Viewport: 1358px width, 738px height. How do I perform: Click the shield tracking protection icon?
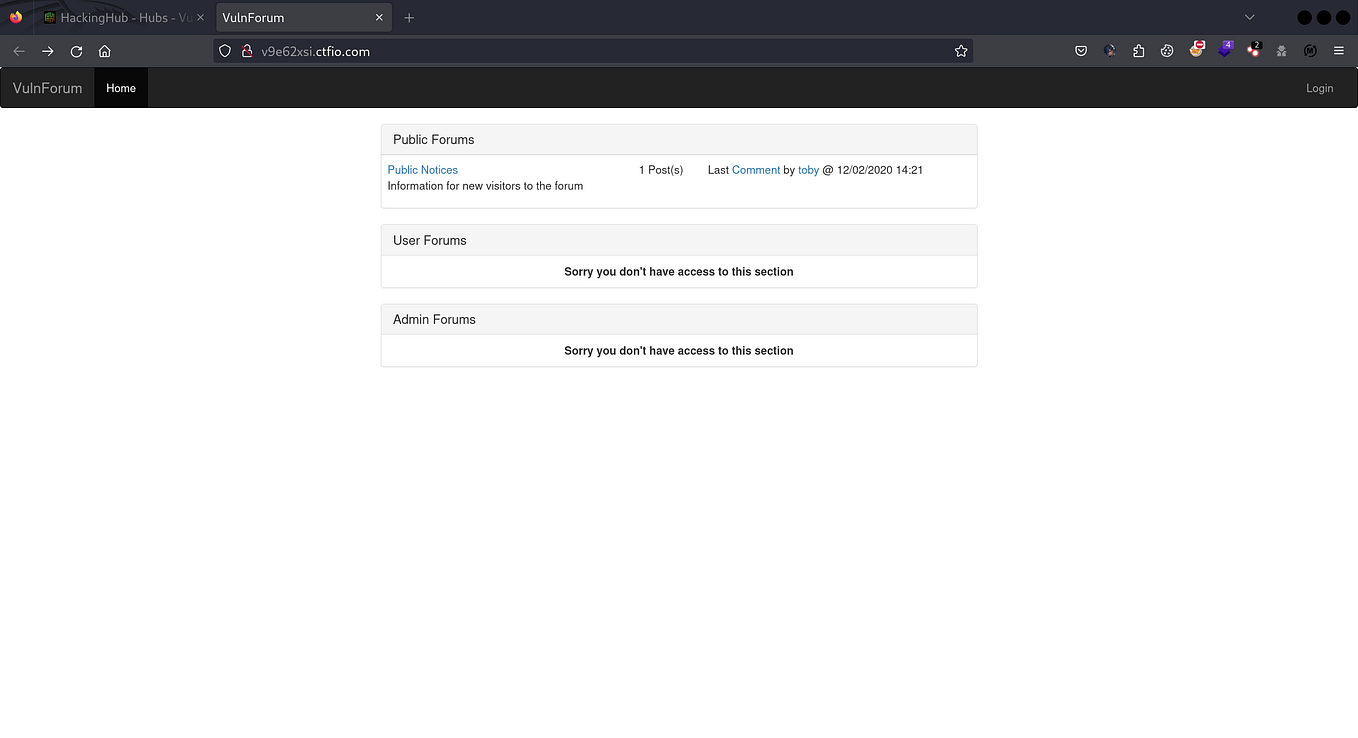[224, 50]
